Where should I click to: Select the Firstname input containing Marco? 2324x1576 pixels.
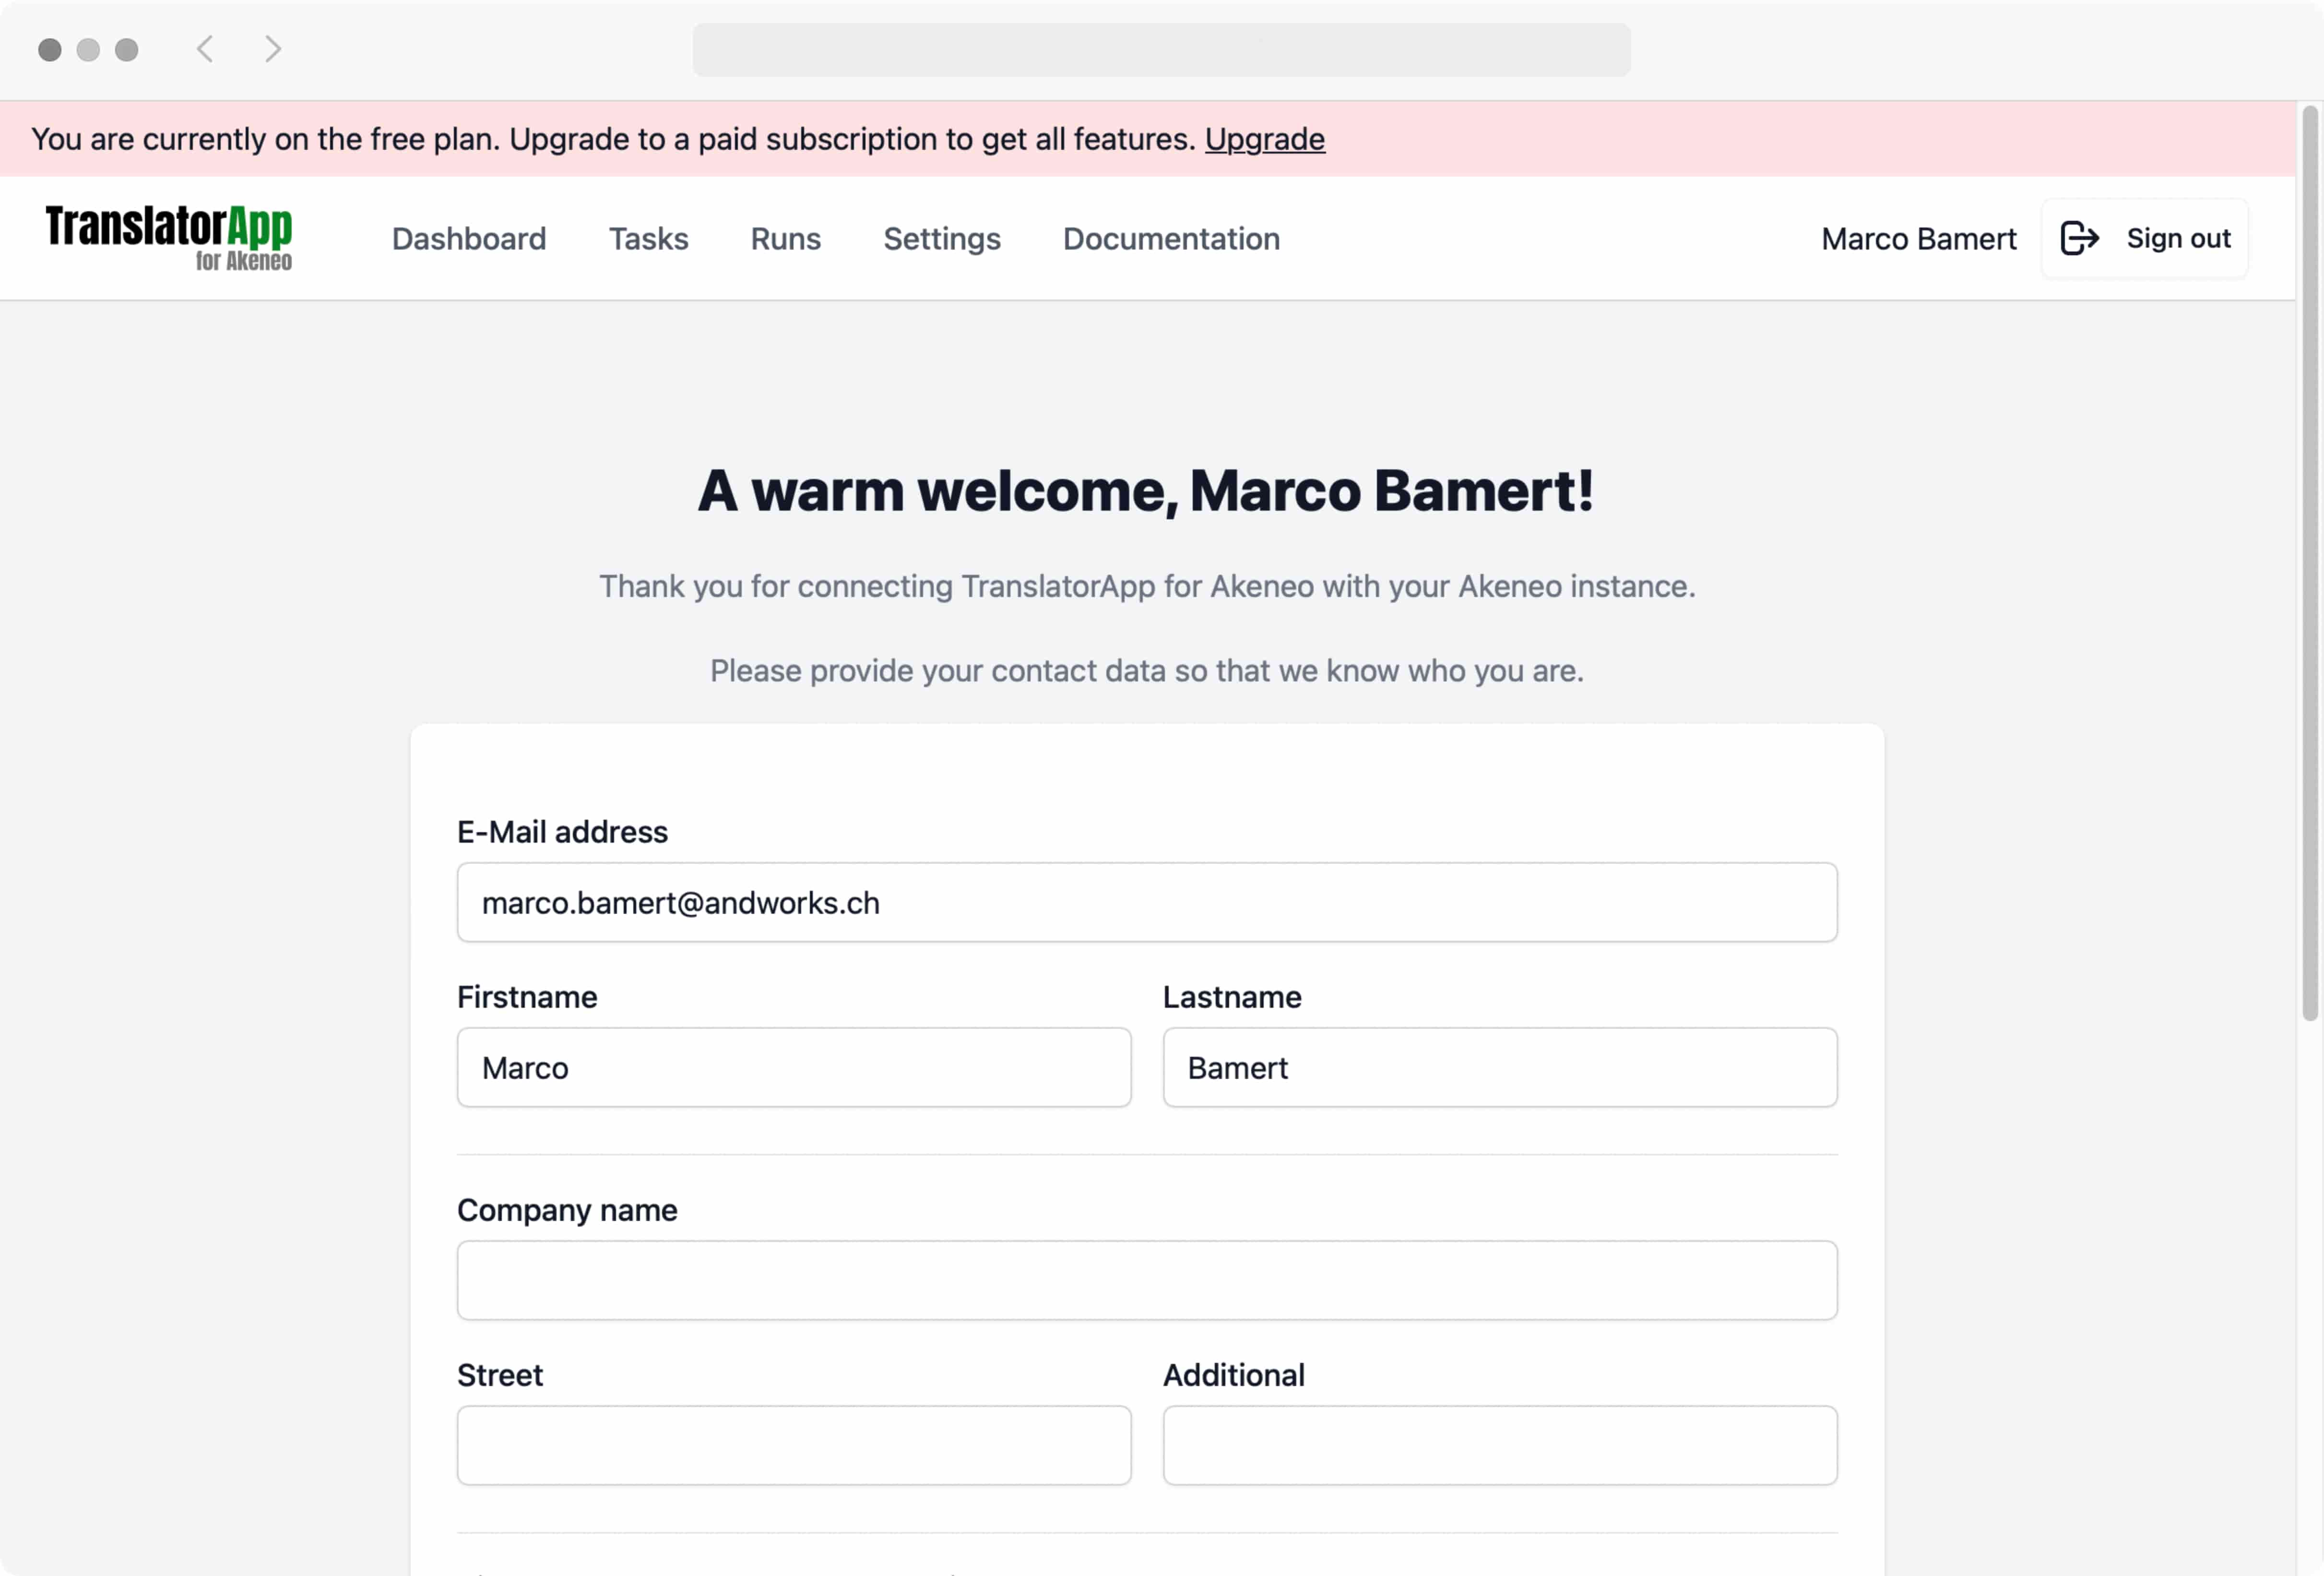click(793, 1067)
